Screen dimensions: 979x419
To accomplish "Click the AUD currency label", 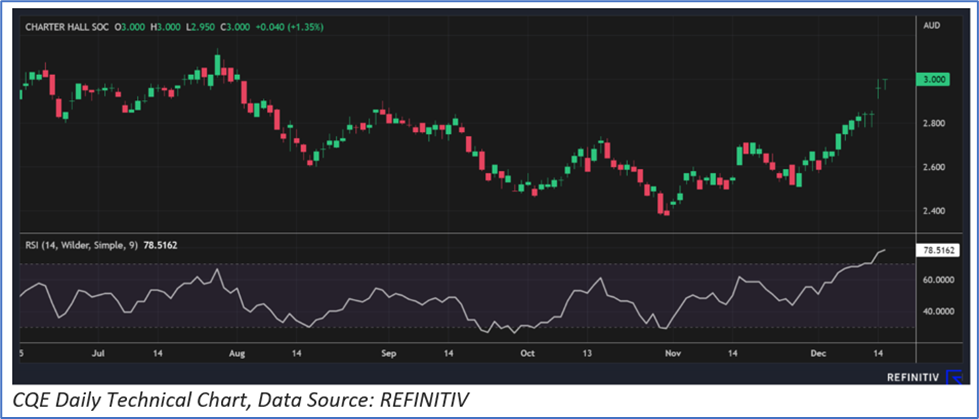I will [931, 26].
